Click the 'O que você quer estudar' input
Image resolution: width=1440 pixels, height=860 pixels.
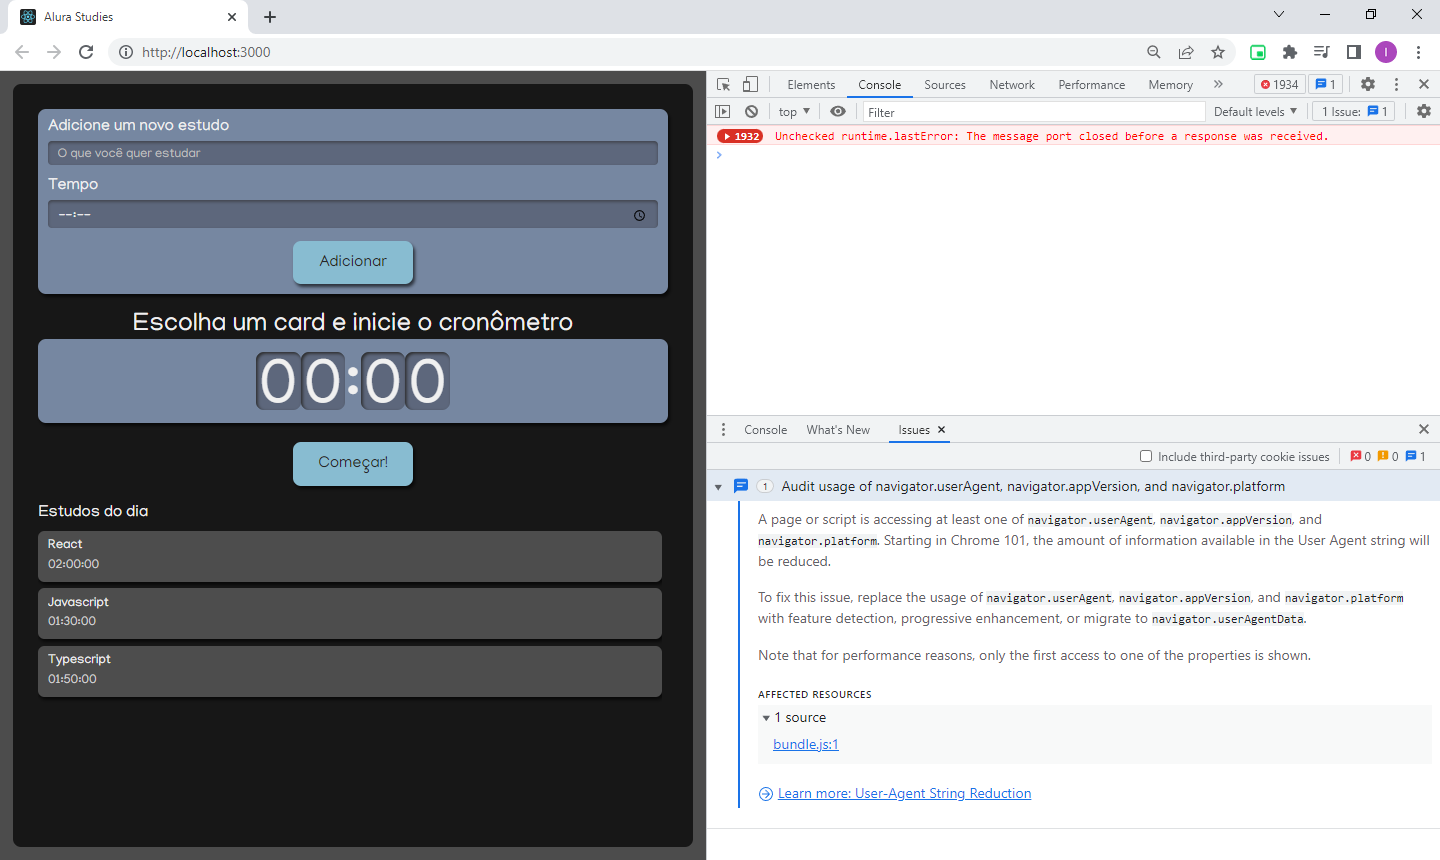(x=353, y=153)
